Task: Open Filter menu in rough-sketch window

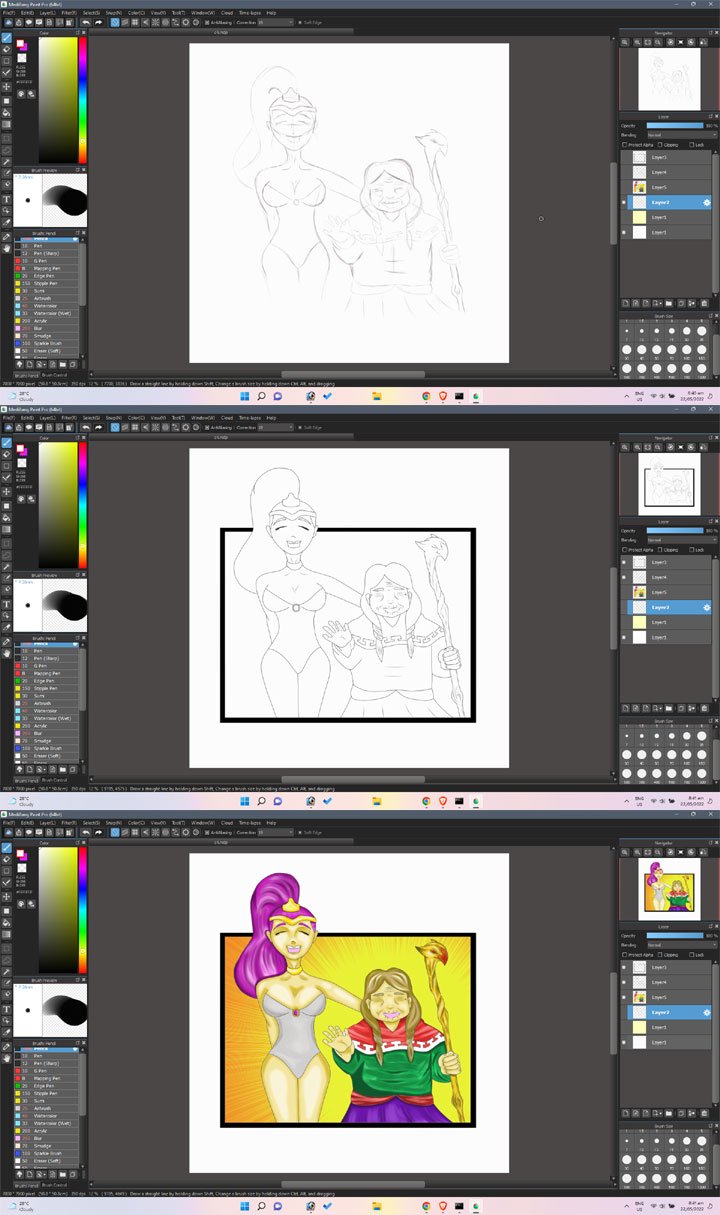Action: click(69, 12)
